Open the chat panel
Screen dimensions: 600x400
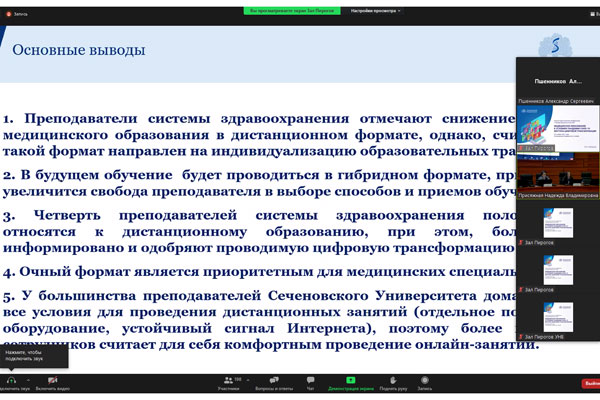coord(311,380)
